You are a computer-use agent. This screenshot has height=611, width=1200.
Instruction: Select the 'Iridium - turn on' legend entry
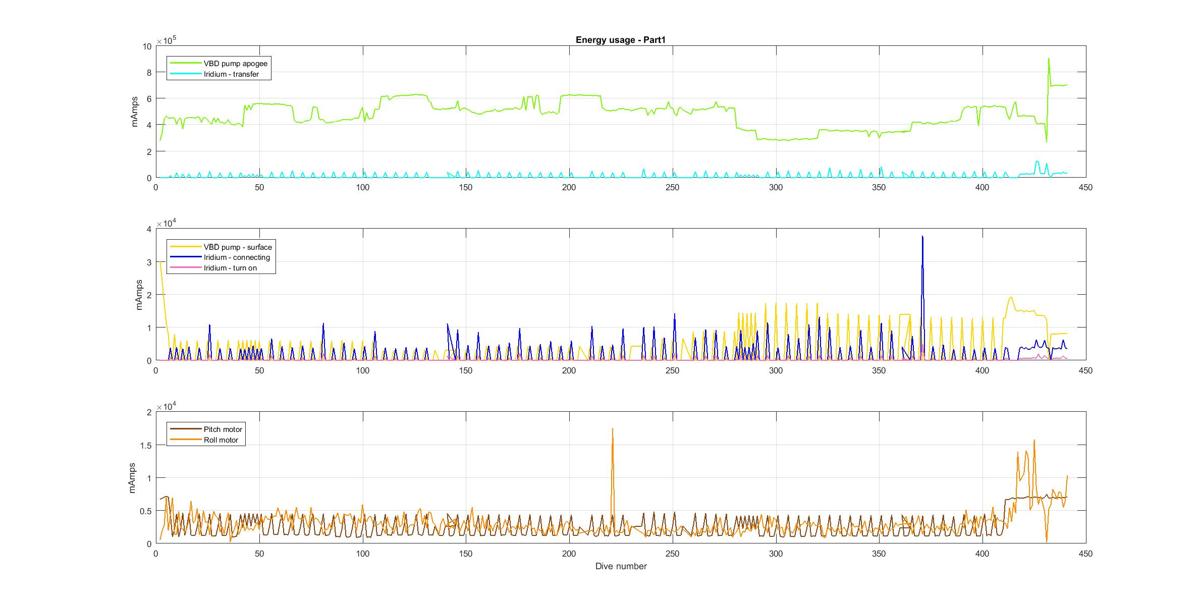(231, 268)
